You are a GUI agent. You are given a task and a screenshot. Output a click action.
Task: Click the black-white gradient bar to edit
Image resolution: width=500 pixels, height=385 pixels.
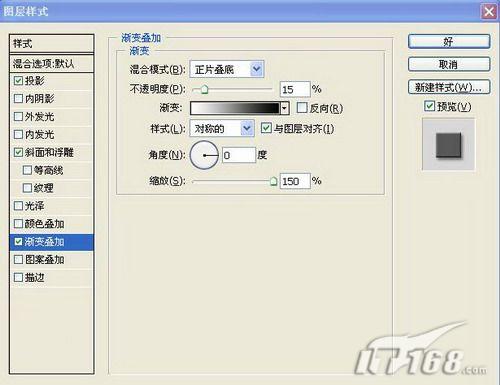coord(235,108)
